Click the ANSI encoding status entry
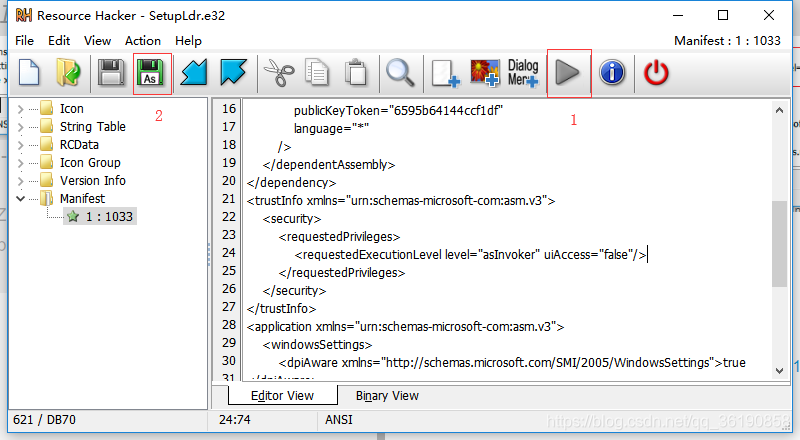The width and height of the screenshot is (800, 440). pyautogui.click(x=339, y=420)
